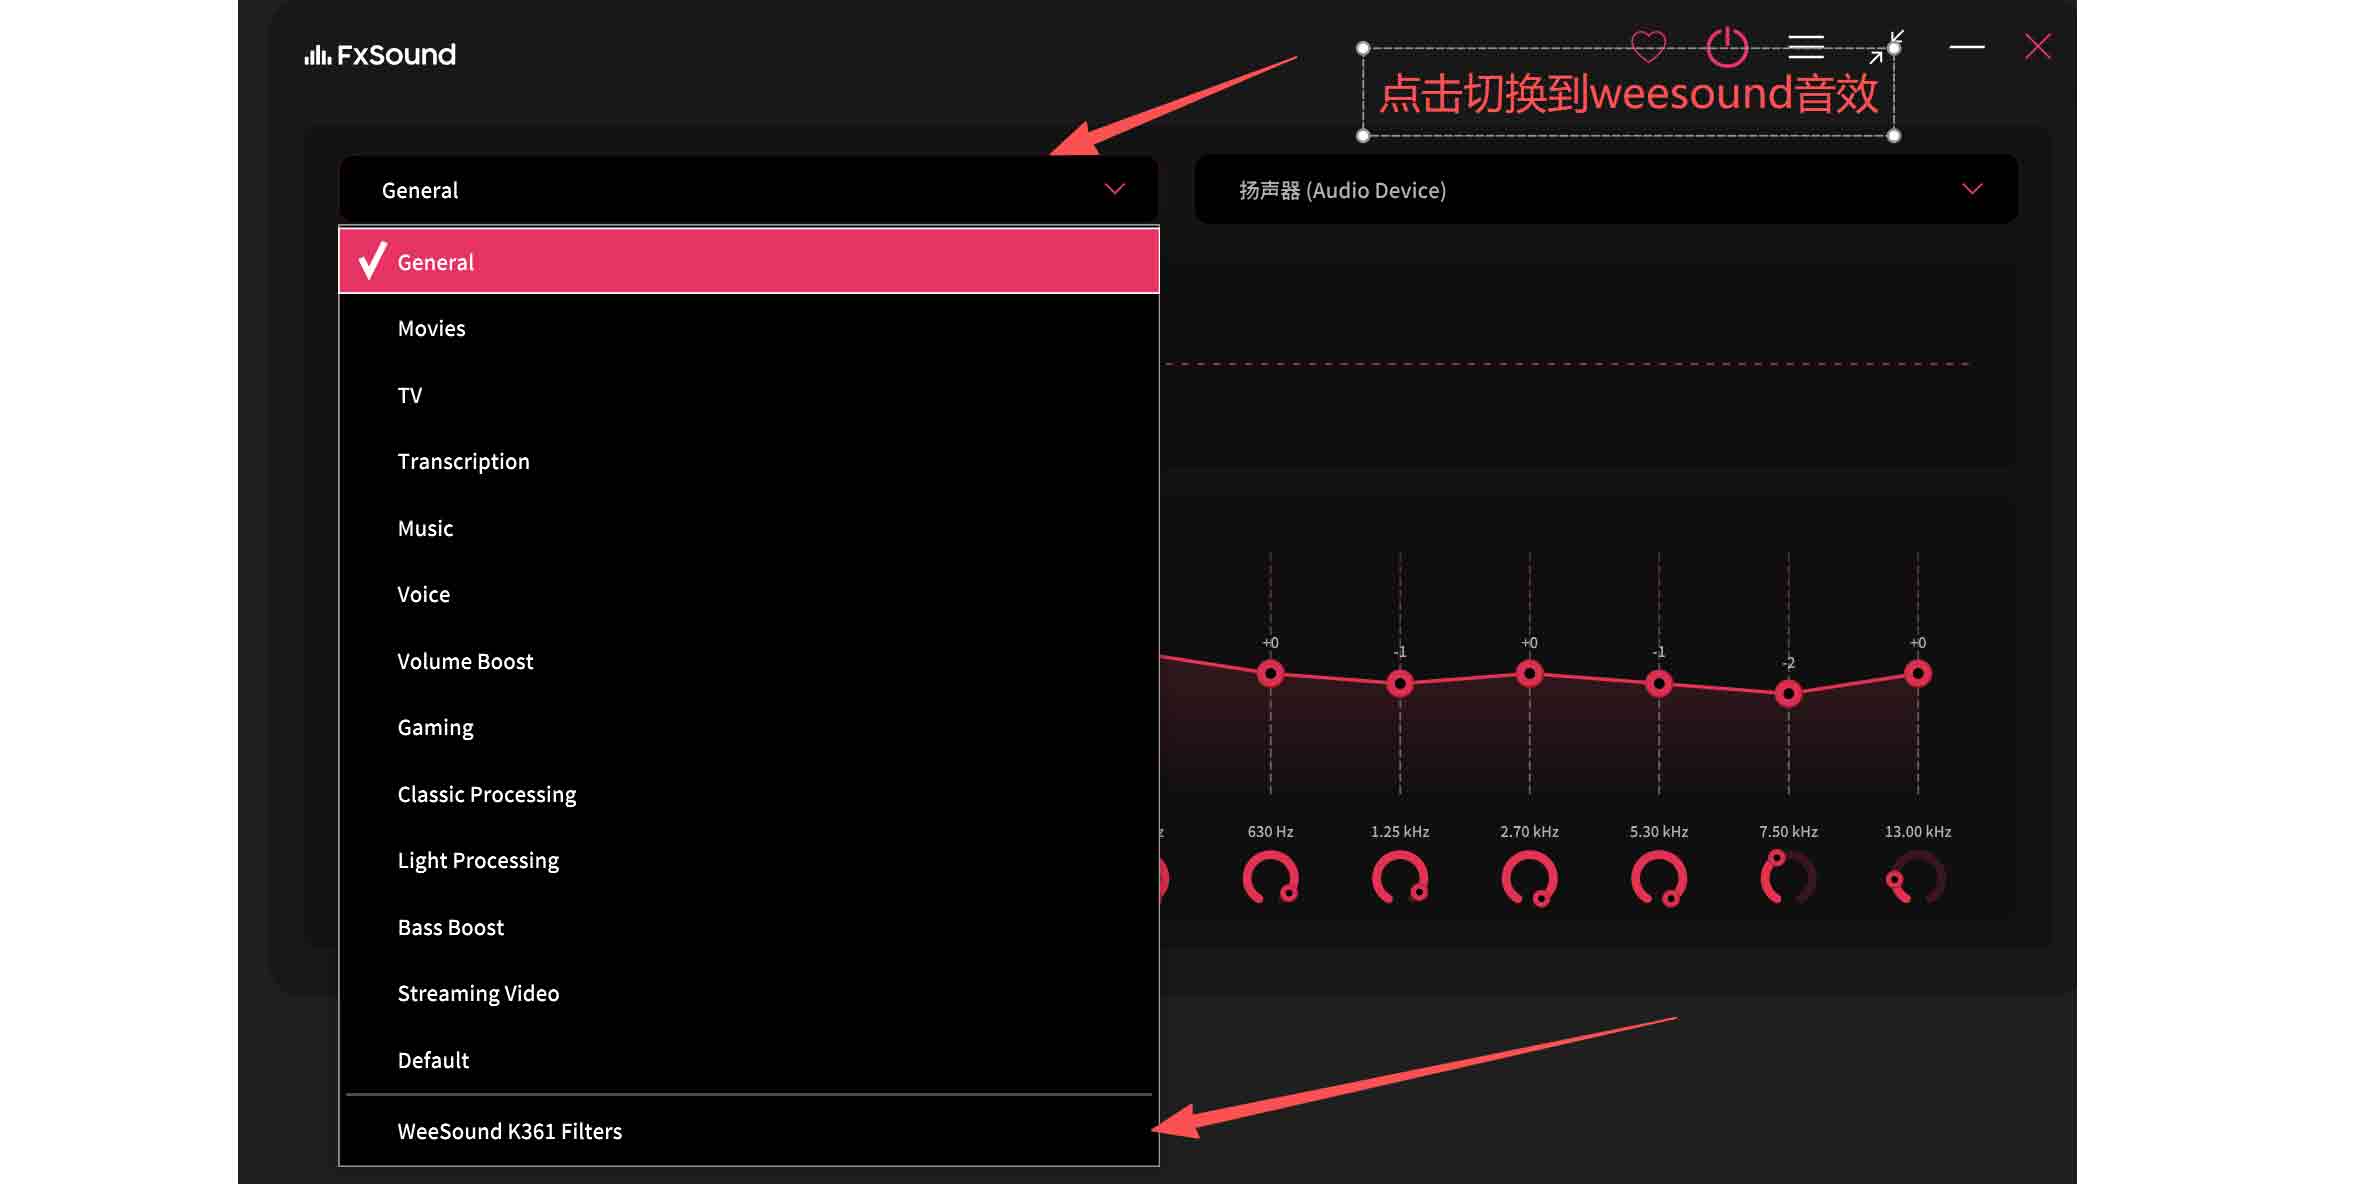
Task: Select WeeSound K361 Filters preset
Action: 510,1131
